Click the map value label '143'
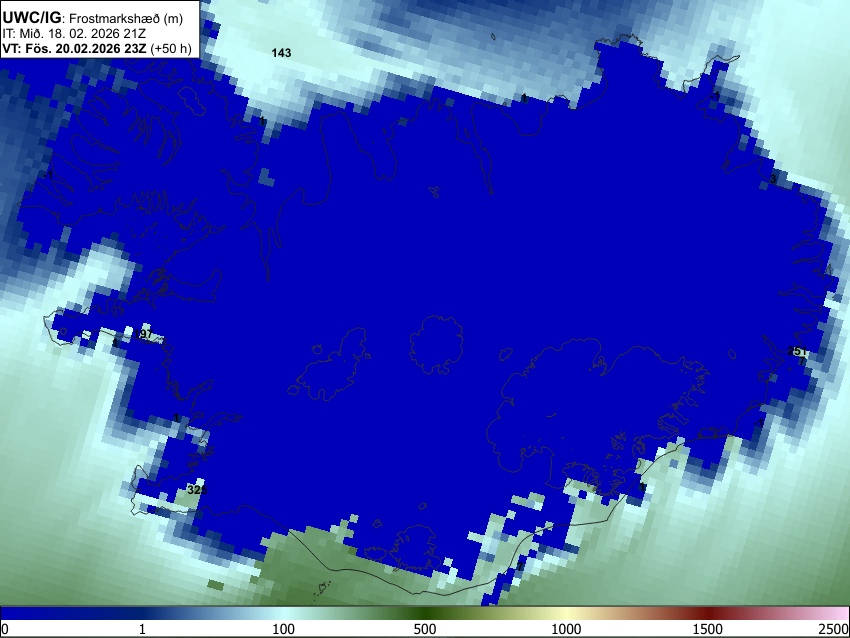 pos(281,53)
